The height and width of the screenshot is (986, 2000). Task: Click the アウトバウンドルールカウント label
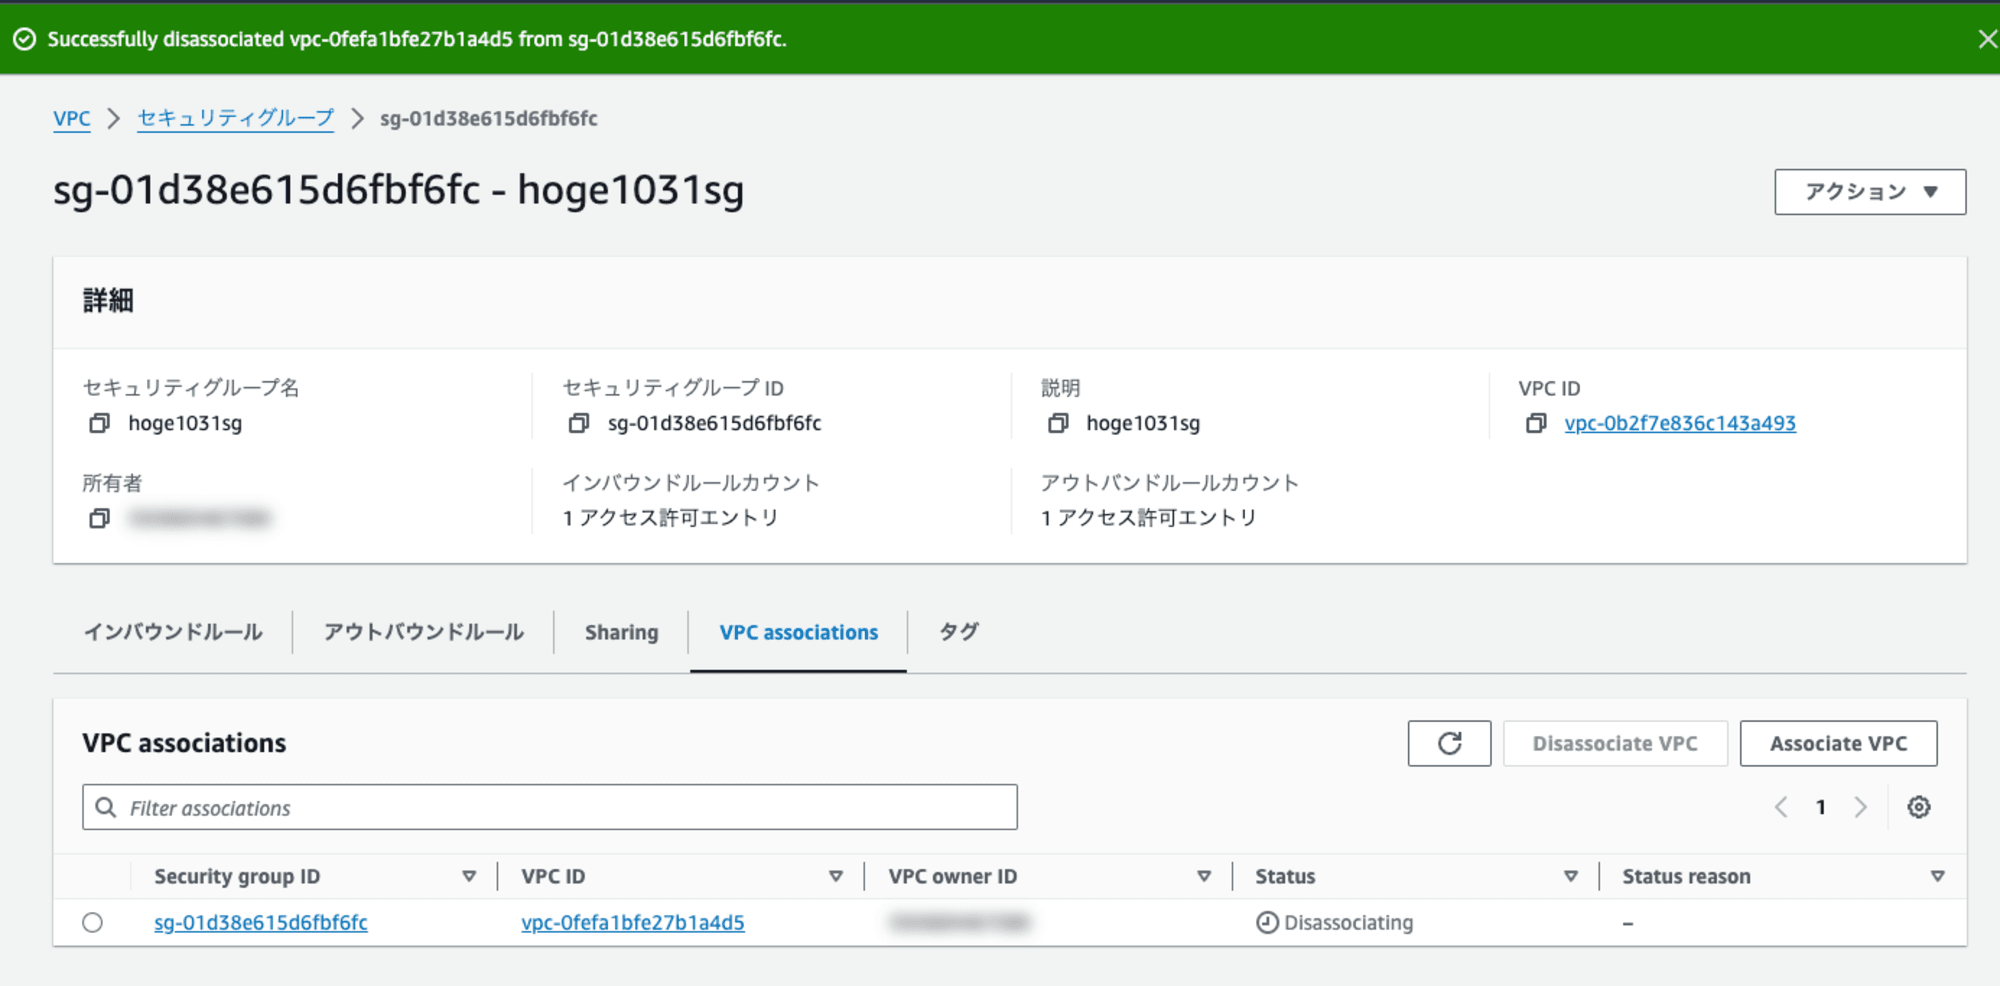click(1169, 483)
